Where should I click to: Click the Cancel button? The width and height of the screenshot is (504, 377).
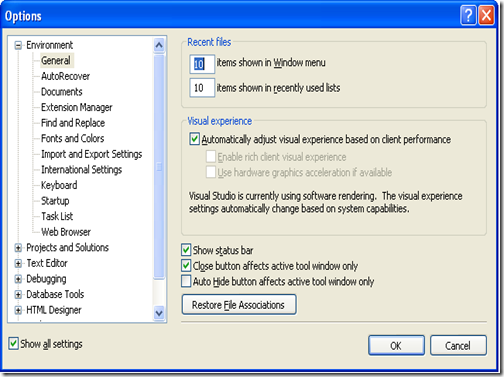tap(458, 345)
